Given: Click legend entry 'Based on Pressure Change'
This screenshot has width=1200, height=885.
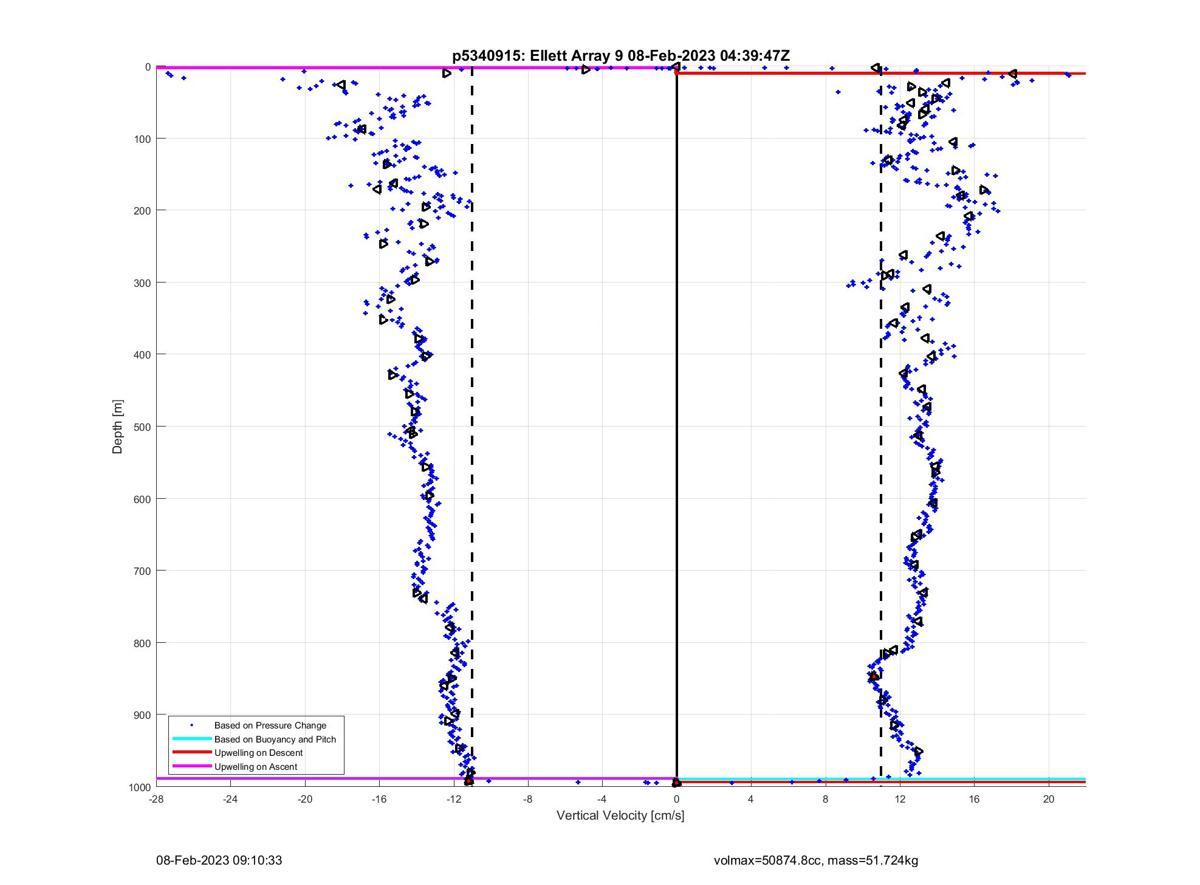Looking at the screenshot, I should click(x=270, y=725).
